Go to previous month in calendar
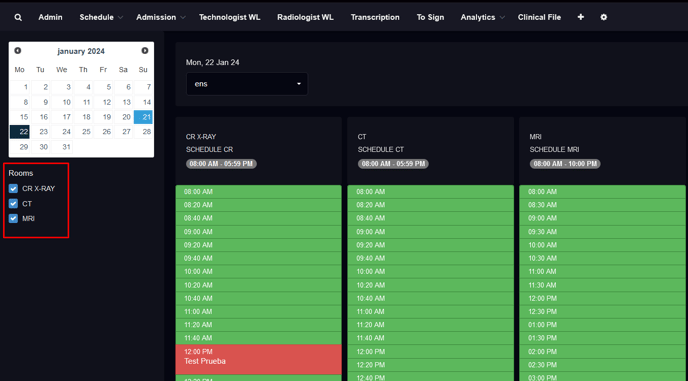 pyautogui.click(x=18, y=51)
